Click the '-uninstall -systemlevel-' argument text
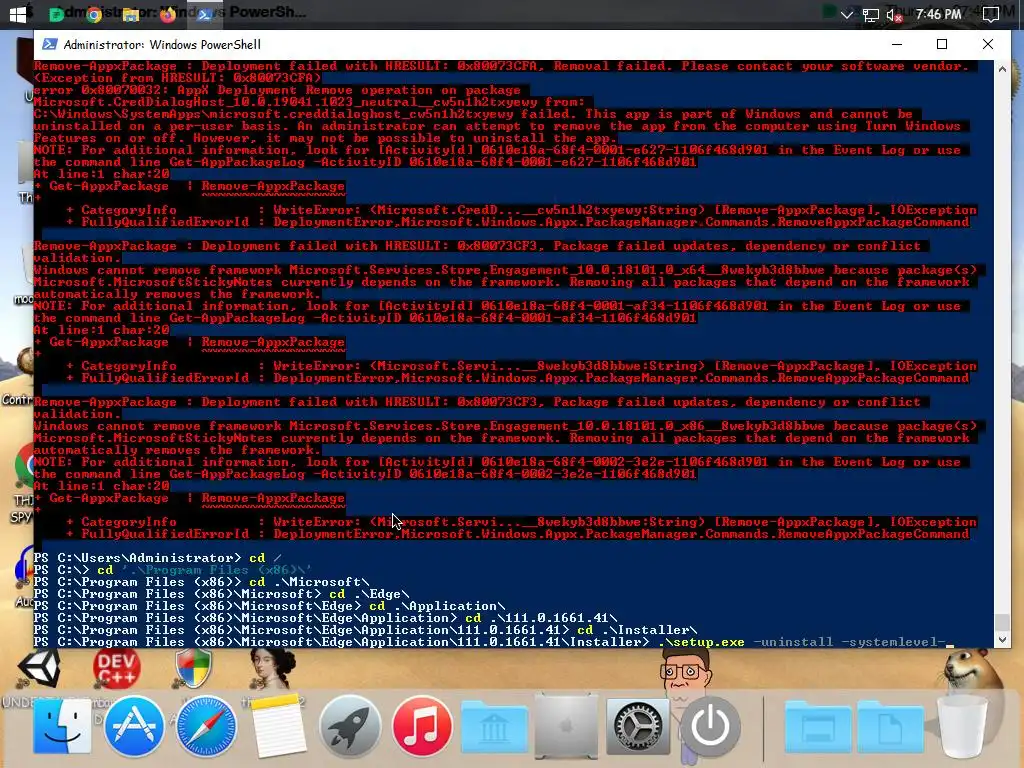Screen dimensions: 1024x768 click(x=849, y=642)
